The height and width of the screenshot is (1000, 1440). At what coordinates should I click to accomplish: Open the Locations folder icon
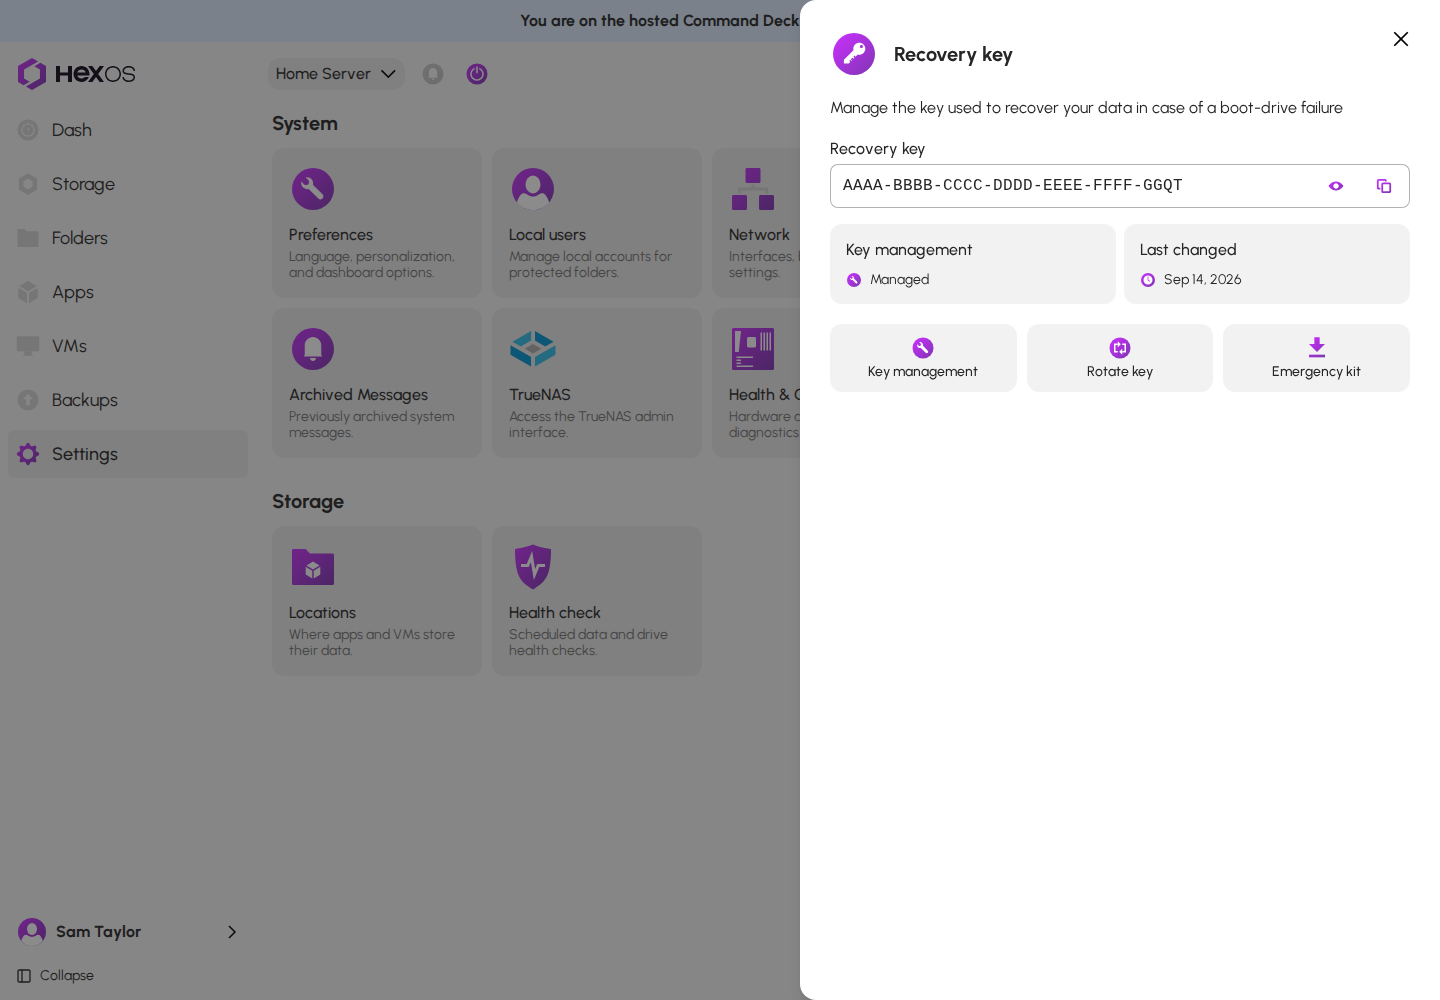click(x=313, y=567)
